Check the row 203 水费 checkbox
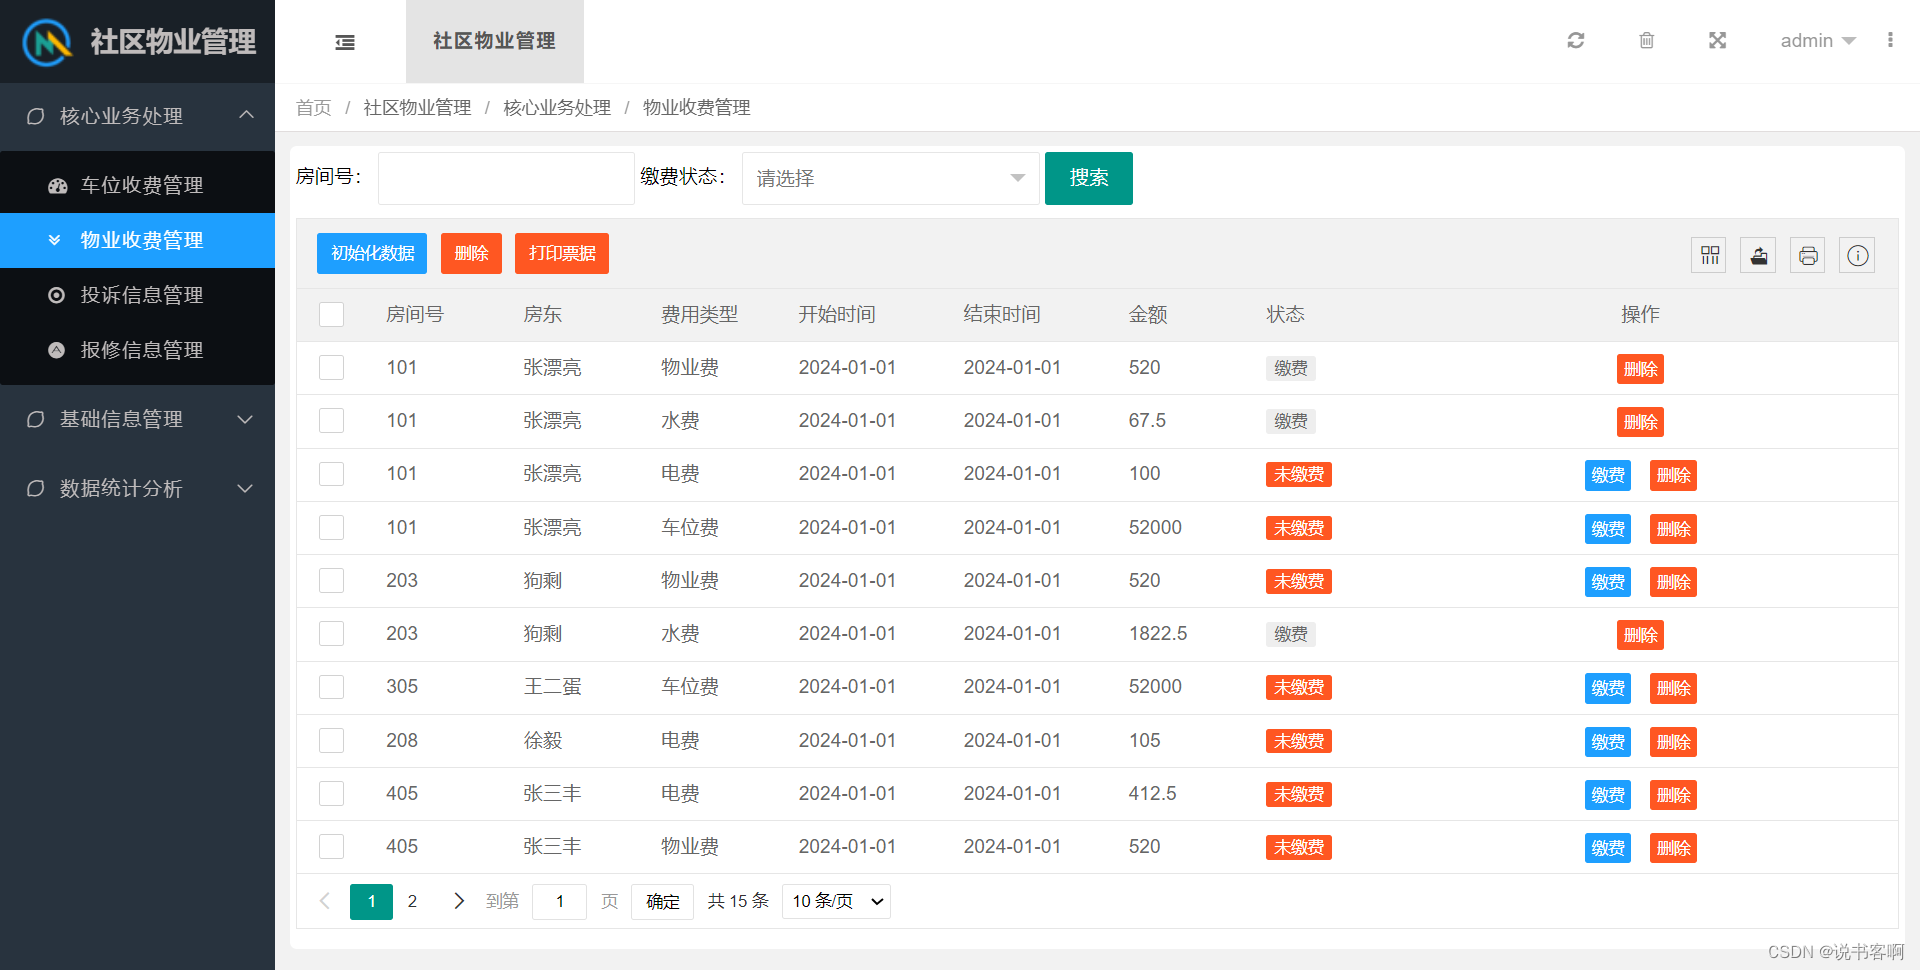Viewport: 1920px width, 970px height. click(x=331, y=633)
